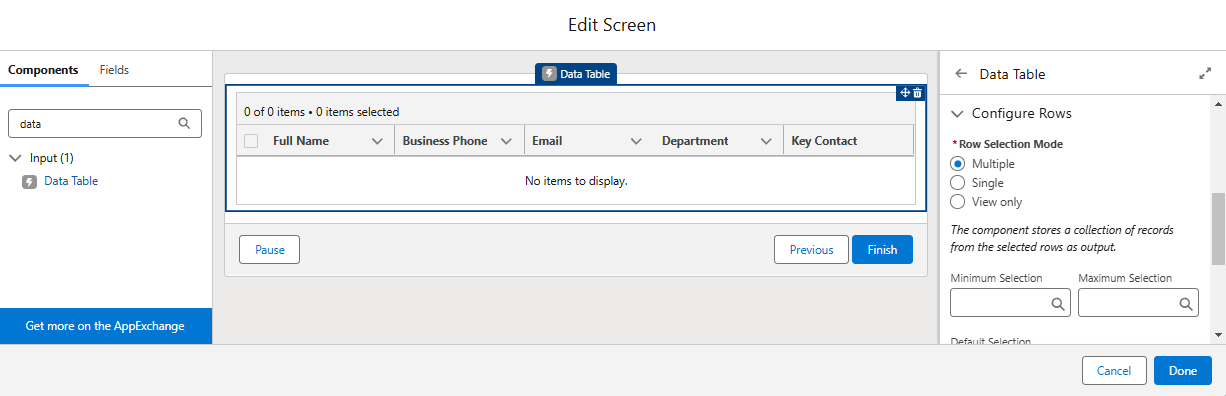Click the Key Contact column header
1226x396 pixels.
click(x=824, y=141)
